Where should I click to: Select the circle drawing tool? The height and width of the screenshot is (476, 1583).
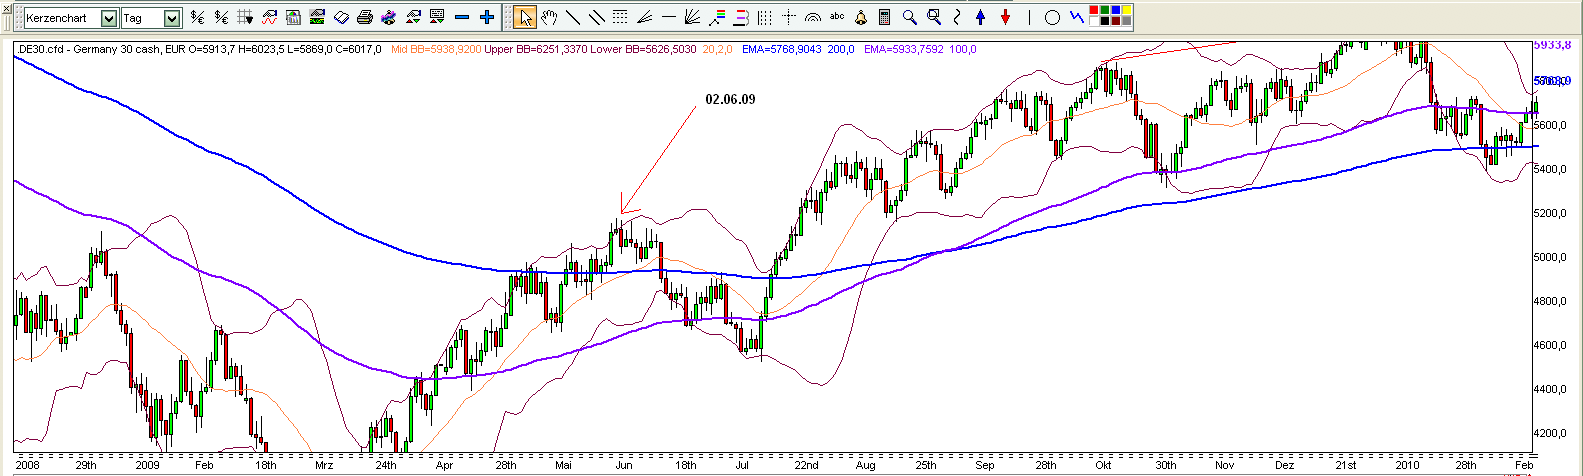click(1052, 17)
